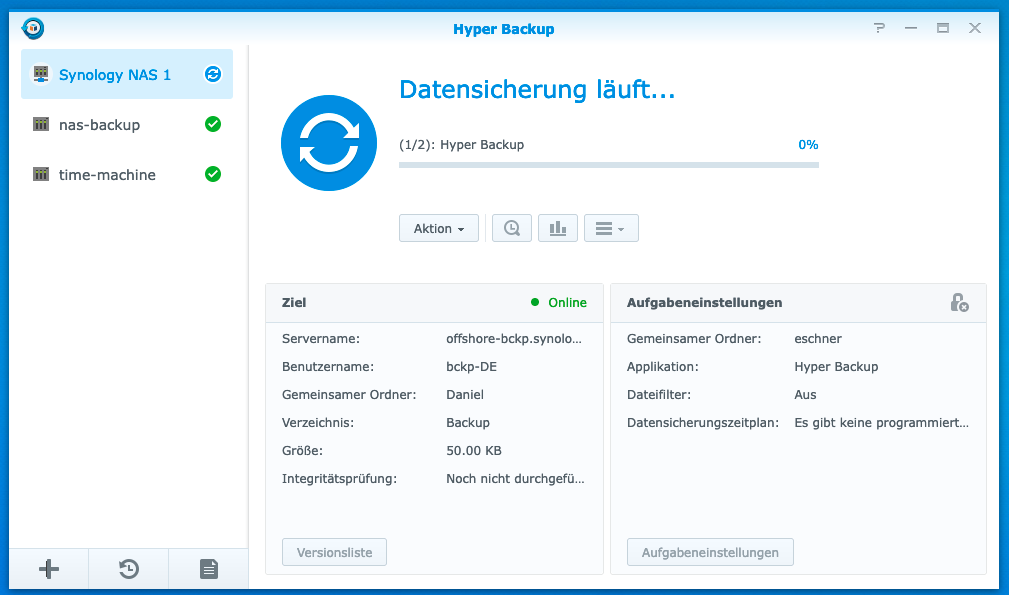Select the Synology NAS 1 task

(115, 75)
